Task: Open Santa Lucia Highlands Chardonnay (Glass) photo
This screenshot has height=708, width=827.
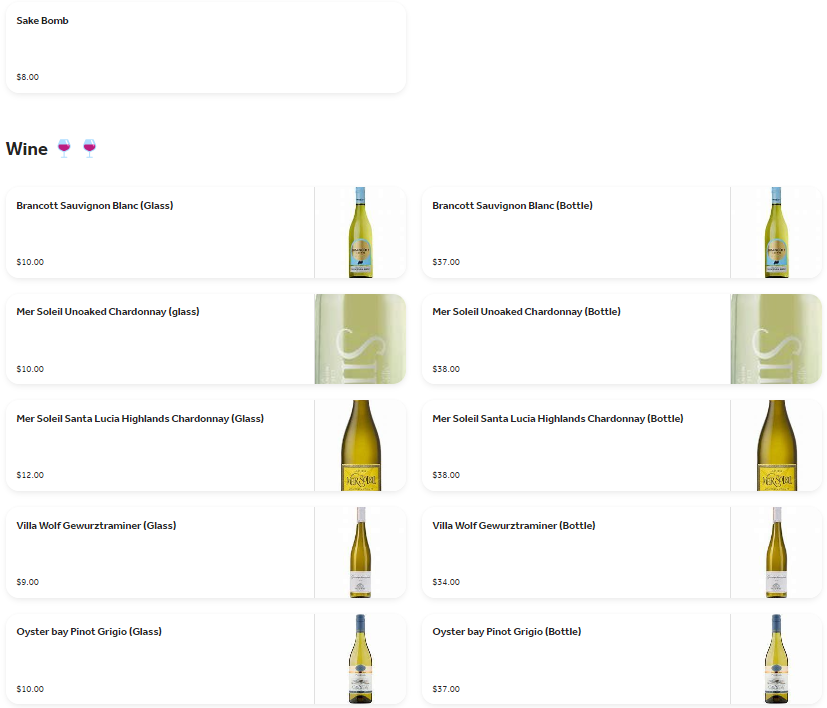Action: click(x=360, y=445)
